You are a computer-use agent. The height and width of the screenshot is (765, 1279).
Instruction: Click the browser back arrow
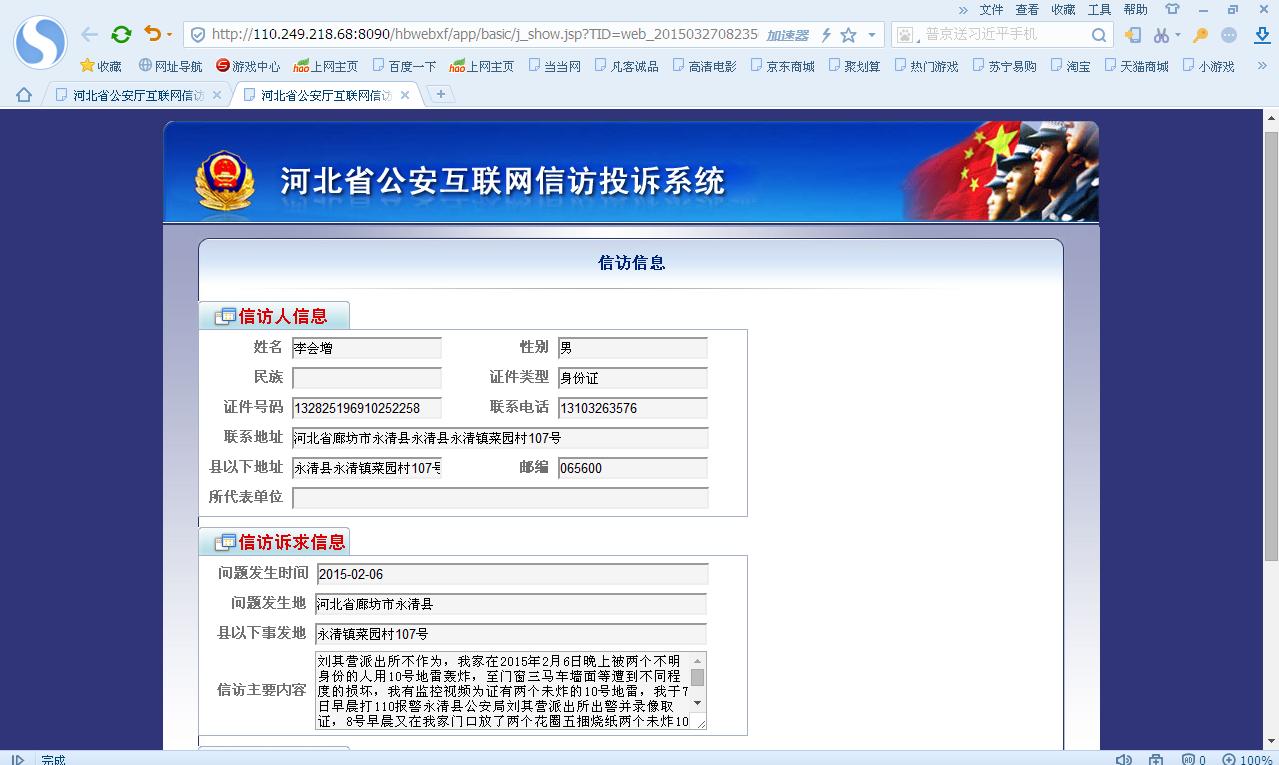[x=90, y=34]
